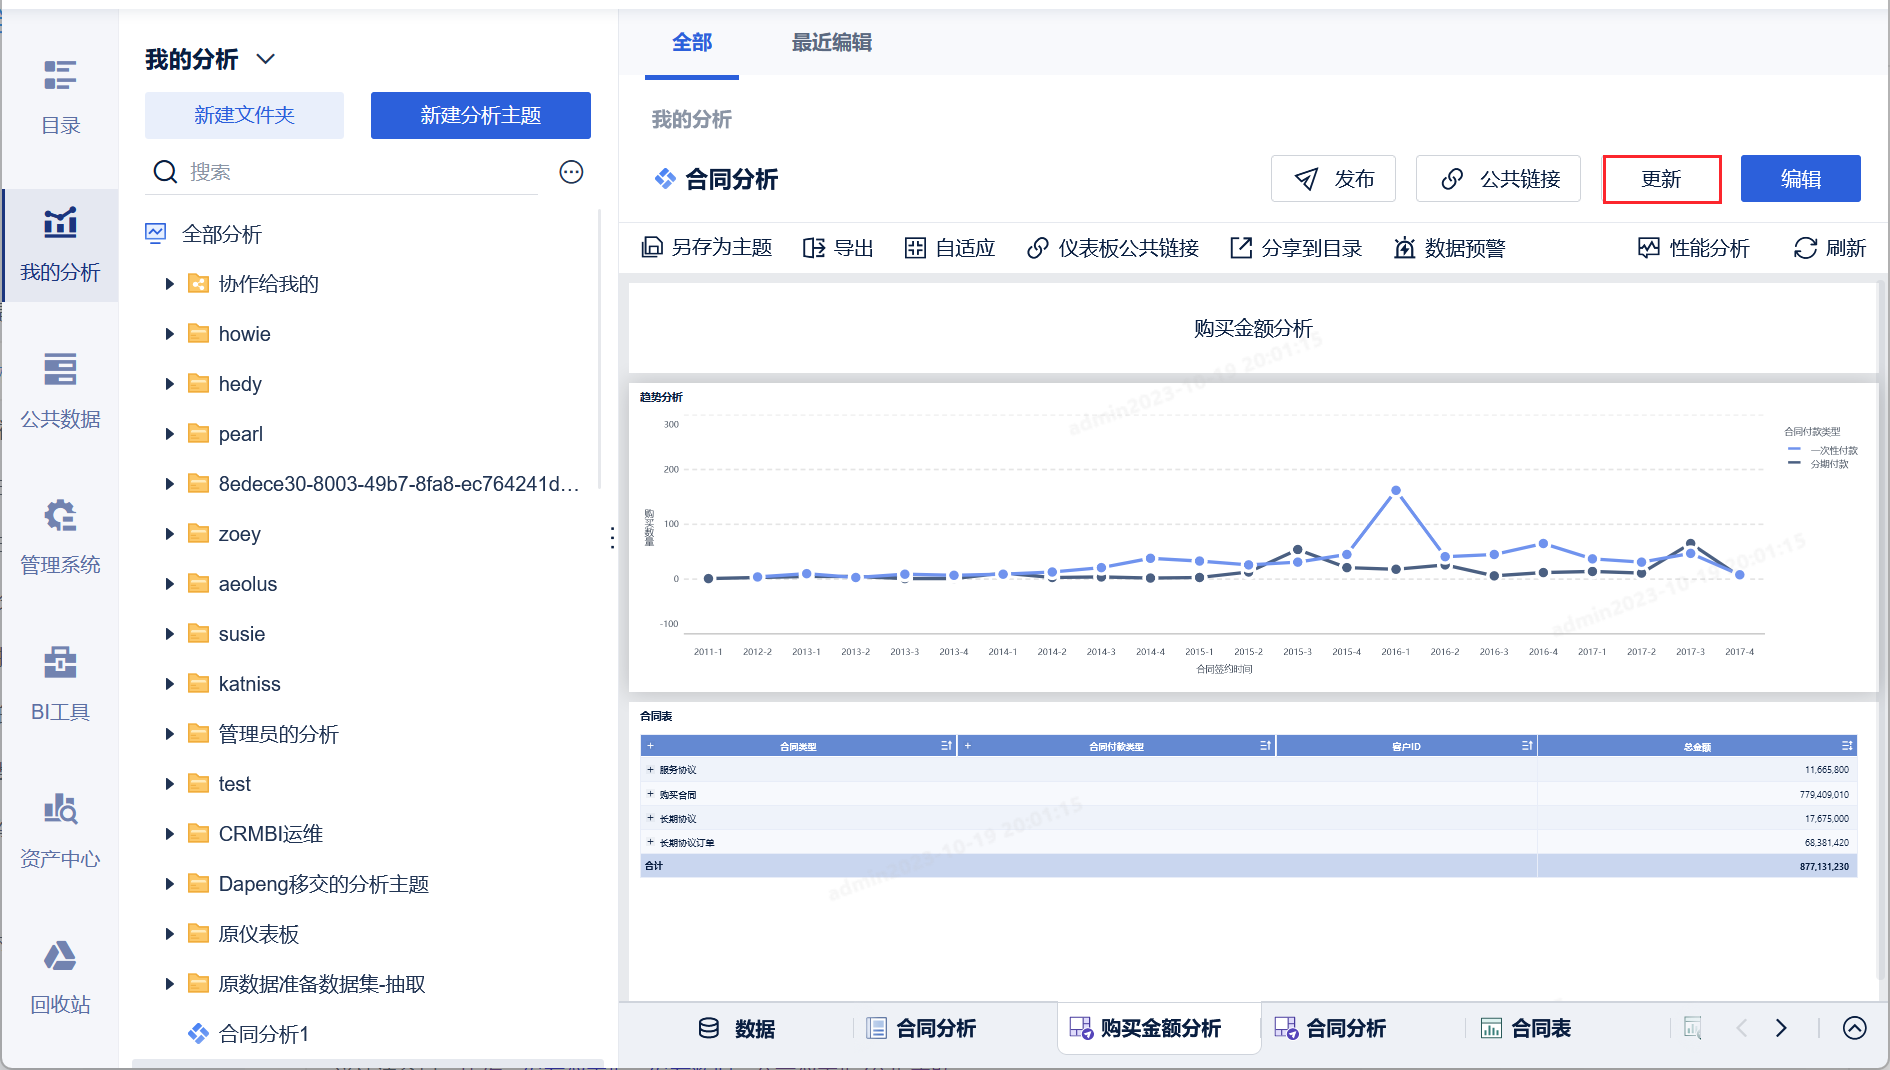1890x1070 pixels.
Task: Click the panel resize handle dots
Action: (612, 537)
